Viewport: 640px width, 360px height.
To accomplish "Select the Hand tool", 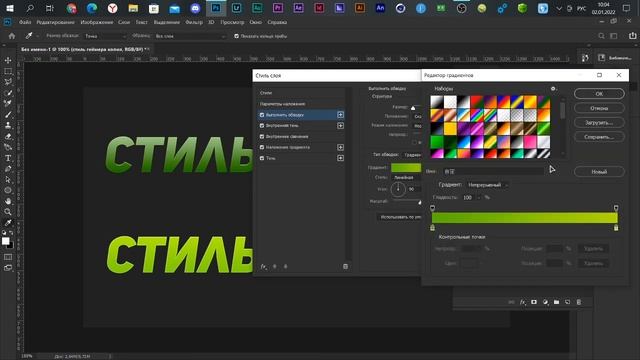I will tap(8, 201).
